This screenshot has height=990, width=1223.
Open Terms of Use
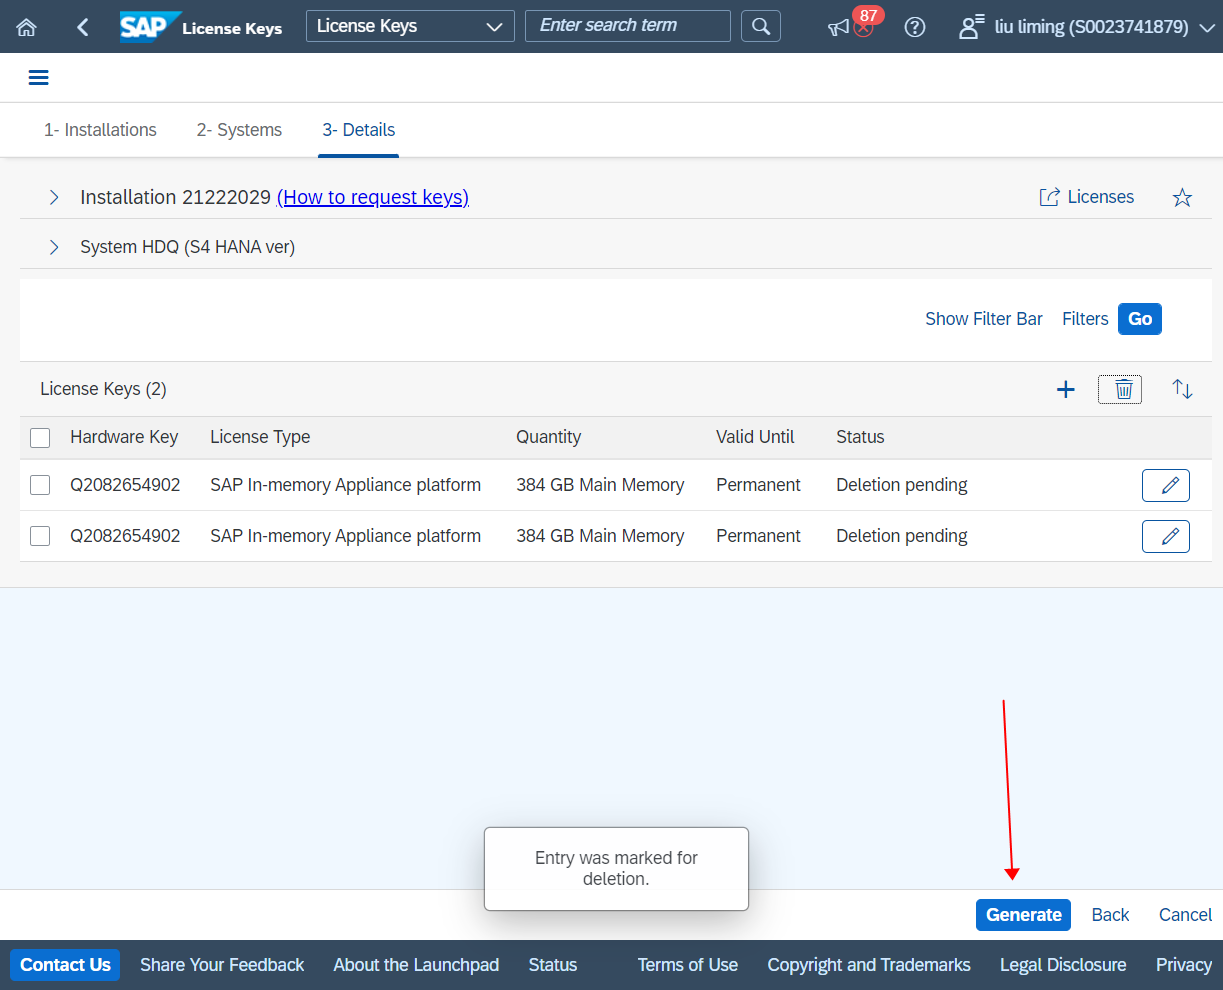tap(688, 965)
